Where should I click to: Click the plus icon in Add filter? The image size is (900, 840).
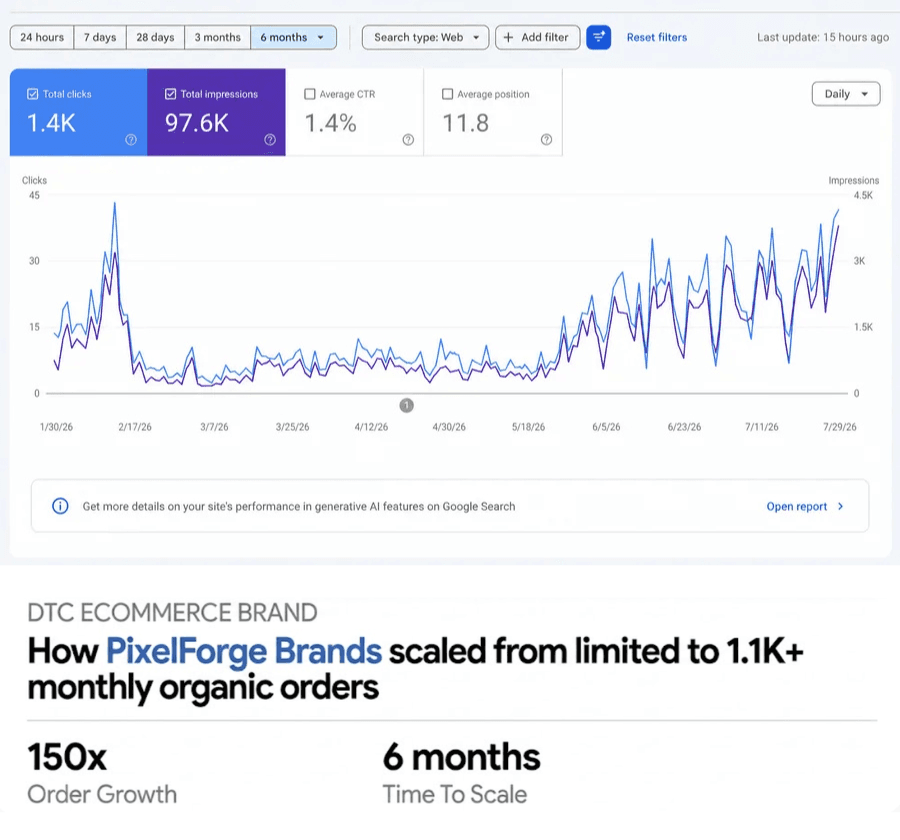click(x=508, y=37)
